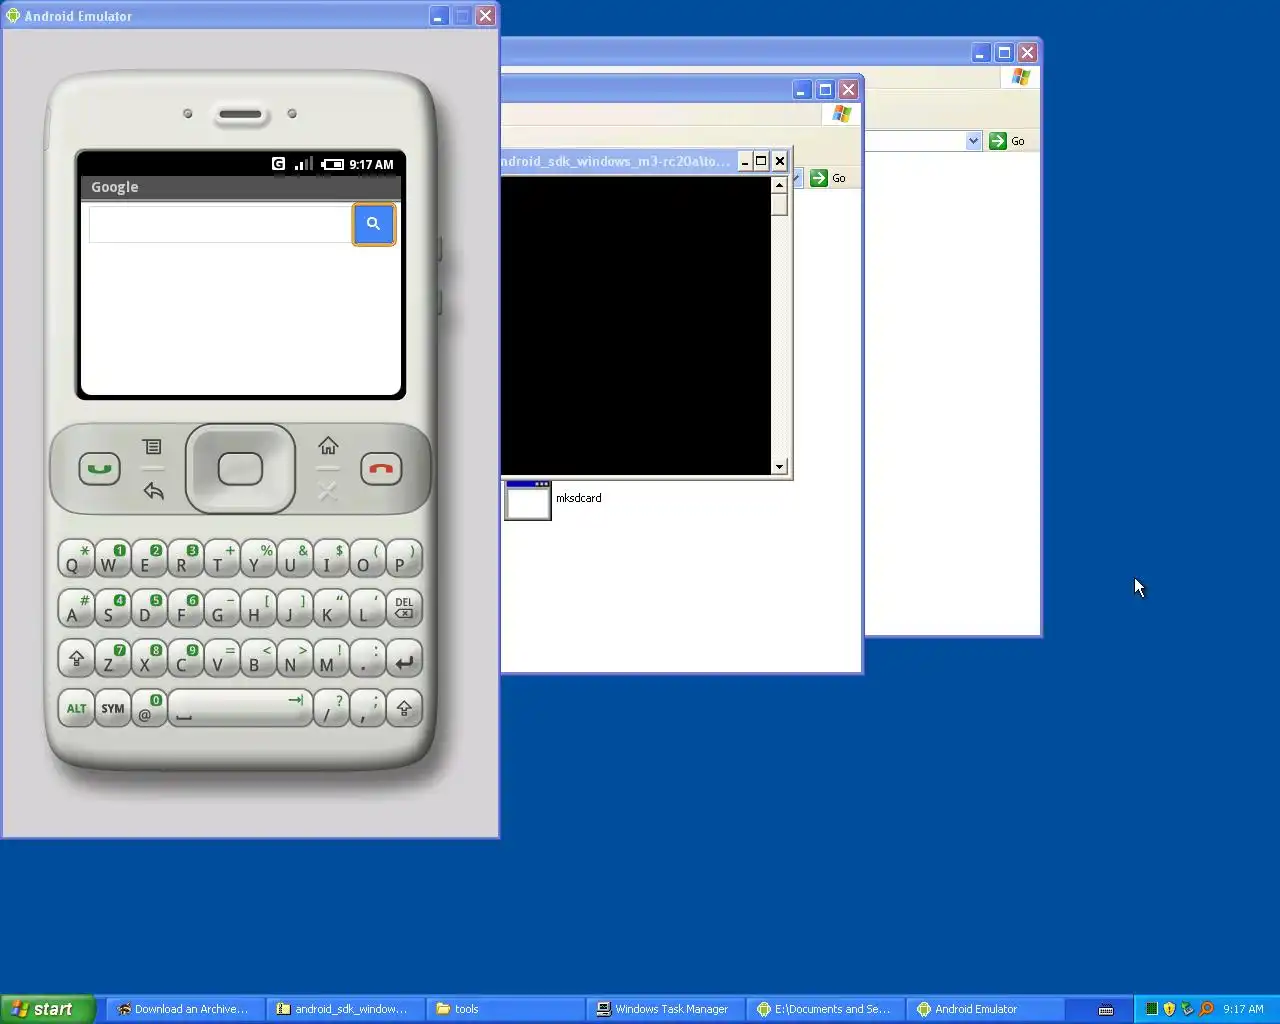
Task: Tap the L key on emulator keyboard
Action: tap(367, 608)
